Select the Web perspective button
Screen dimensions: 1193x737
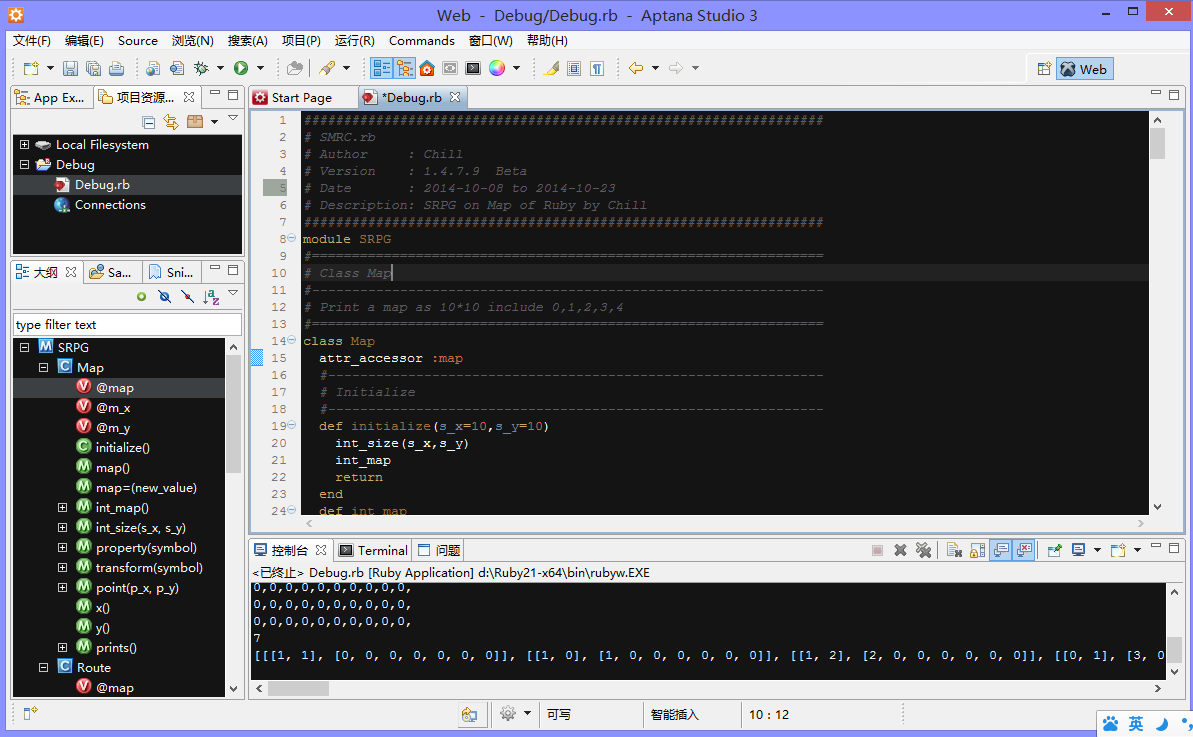(x=1084, y=69)
